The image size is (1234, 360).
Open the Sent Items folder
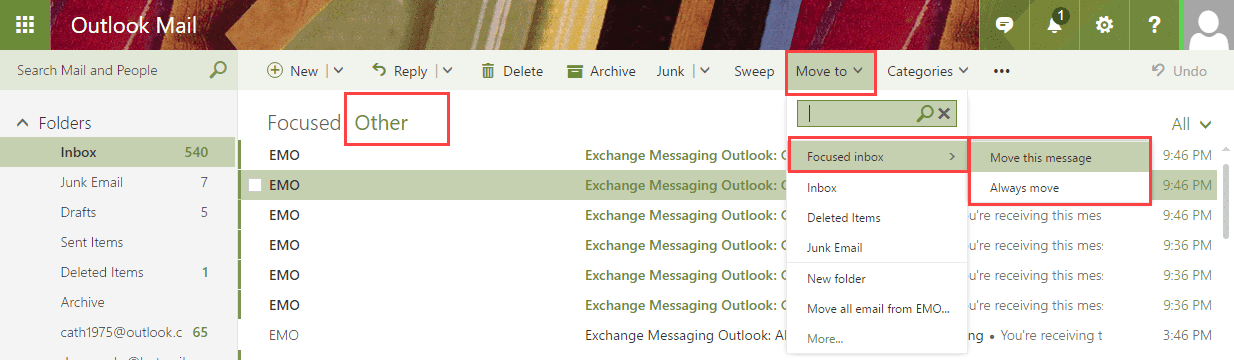tap(119, 242)
